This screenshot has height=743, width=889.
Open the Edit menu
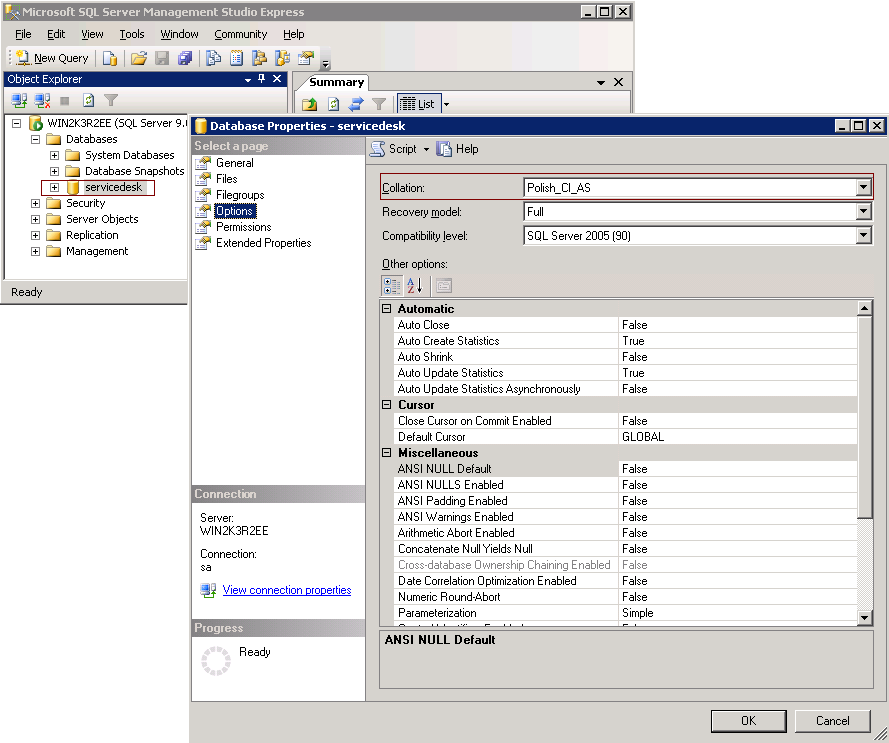(x=56, y=34)
